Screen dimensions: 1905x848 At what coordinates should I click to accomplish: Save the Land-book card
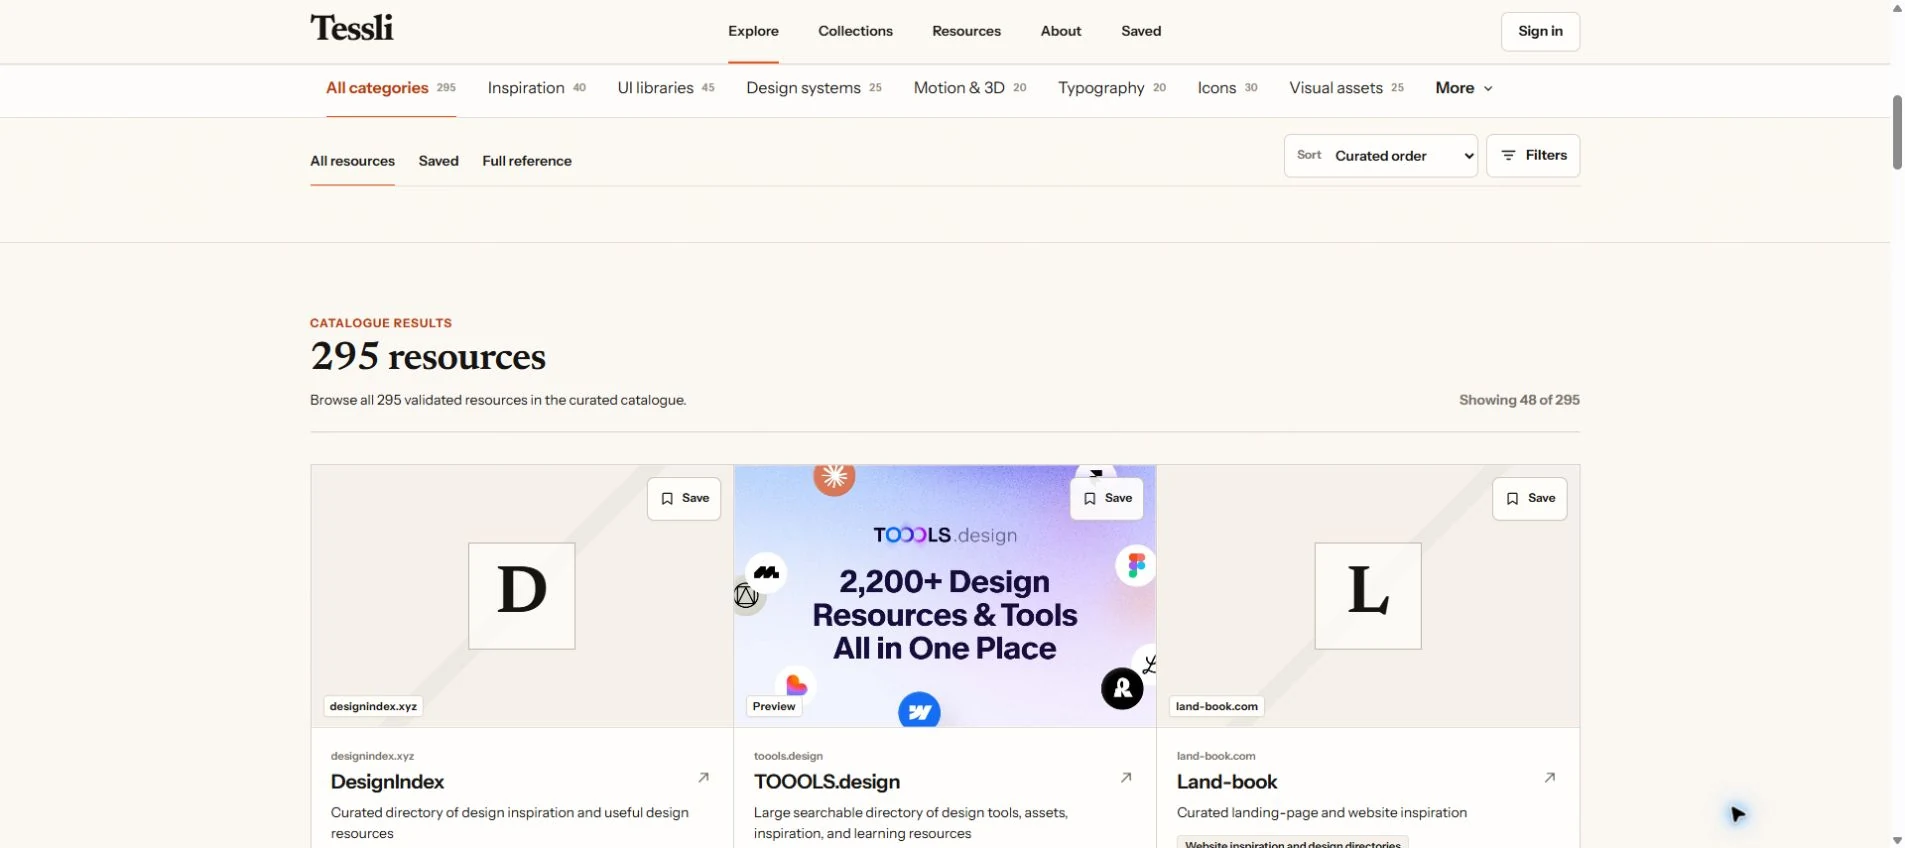[1530, 498]
